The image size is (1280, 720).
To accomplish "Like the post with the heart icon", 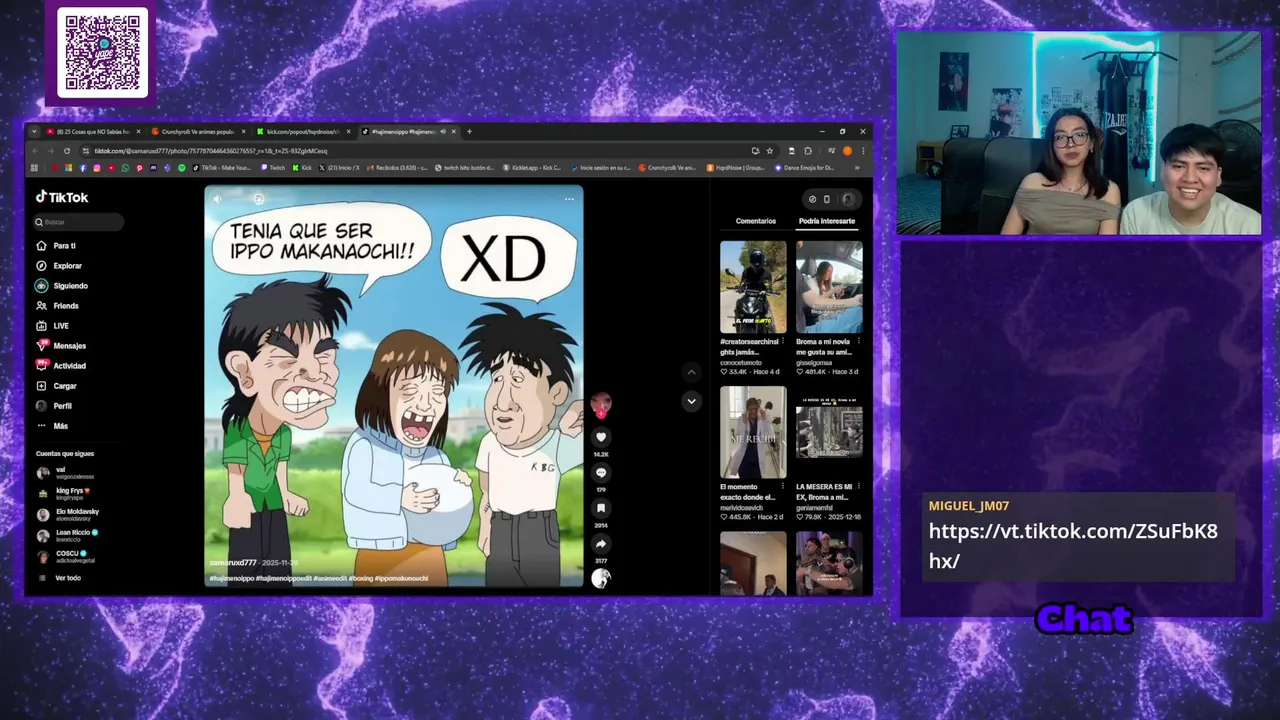I will click(601, 437).
